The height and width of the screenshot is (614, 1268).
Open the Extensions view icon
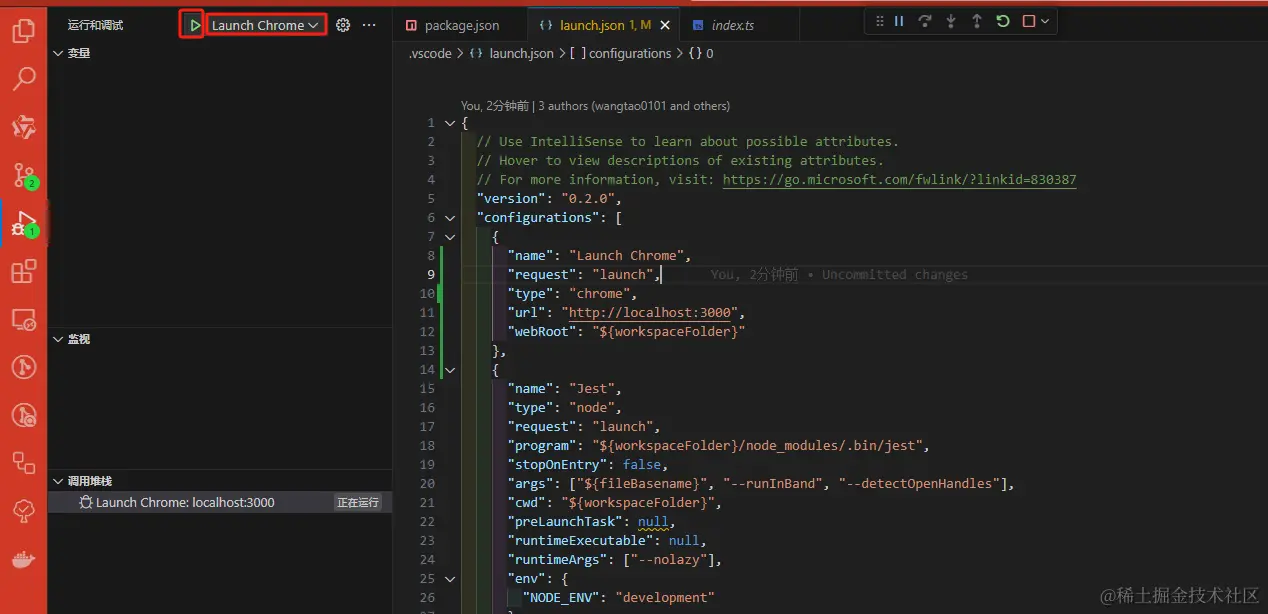coord(23,271)
